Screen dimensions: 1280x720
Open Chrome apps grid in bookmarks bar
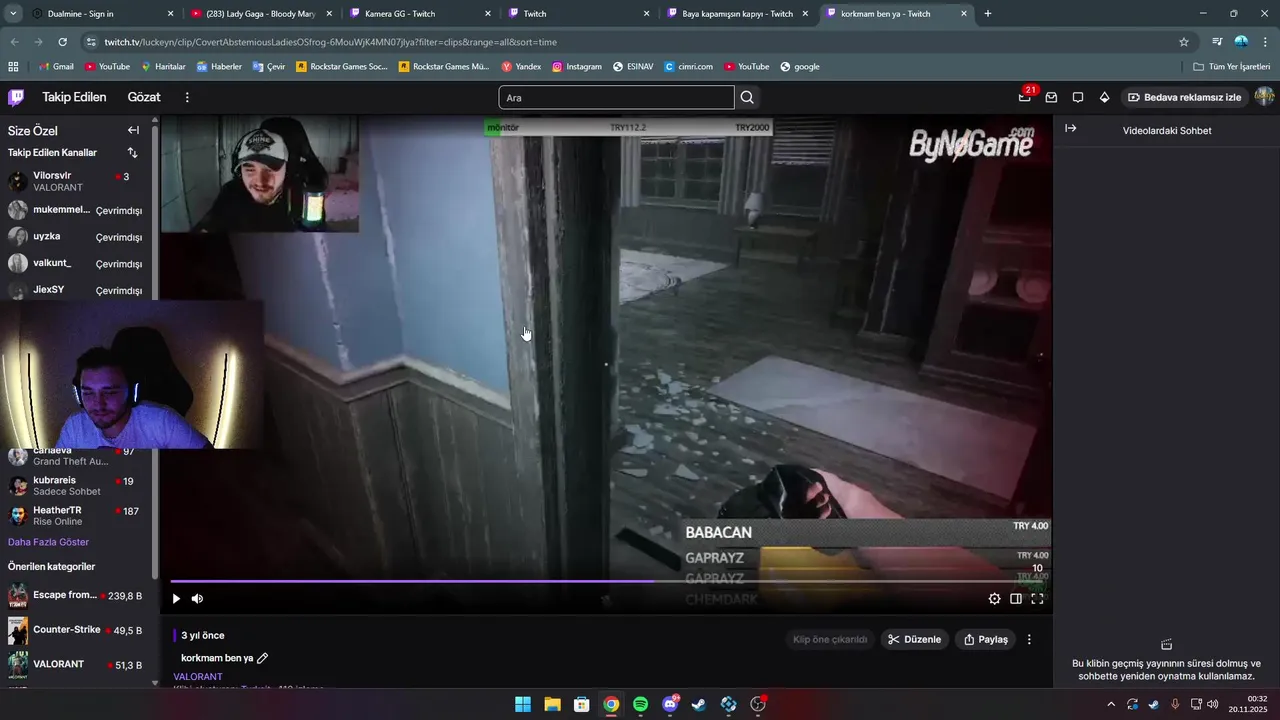13,67
